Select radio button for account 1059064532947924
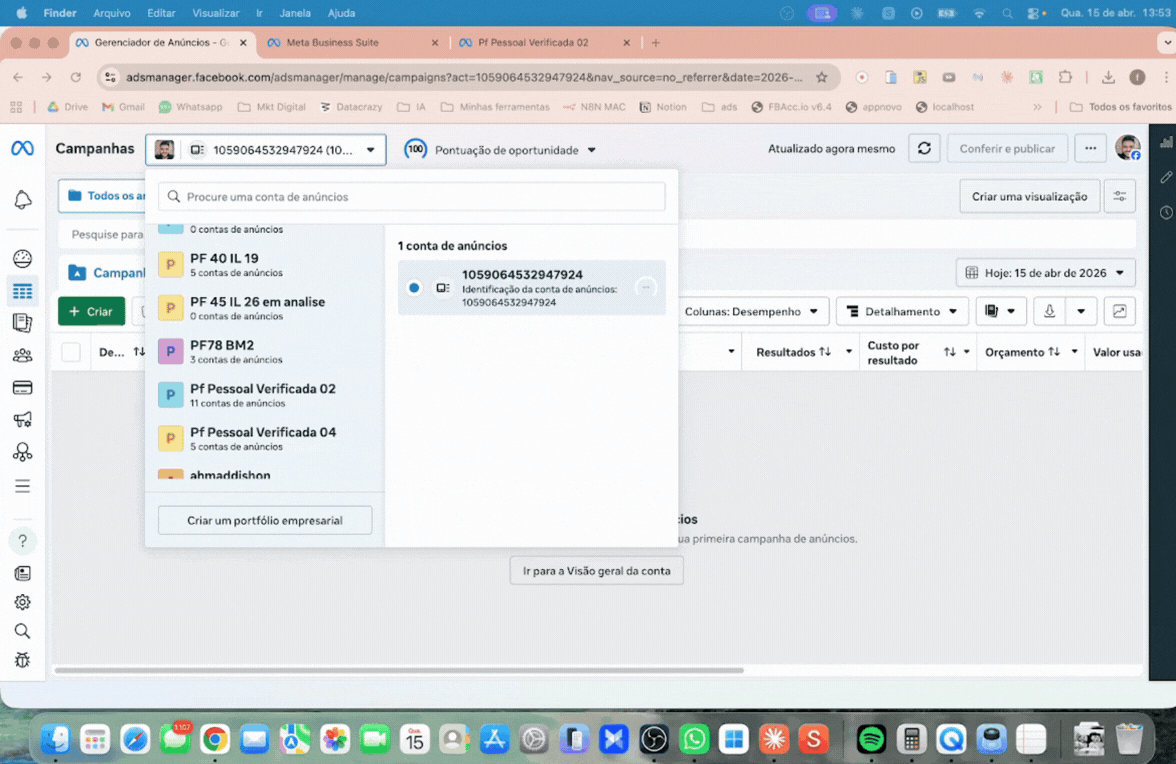The image size is (1176, 764). pos(414,288)
